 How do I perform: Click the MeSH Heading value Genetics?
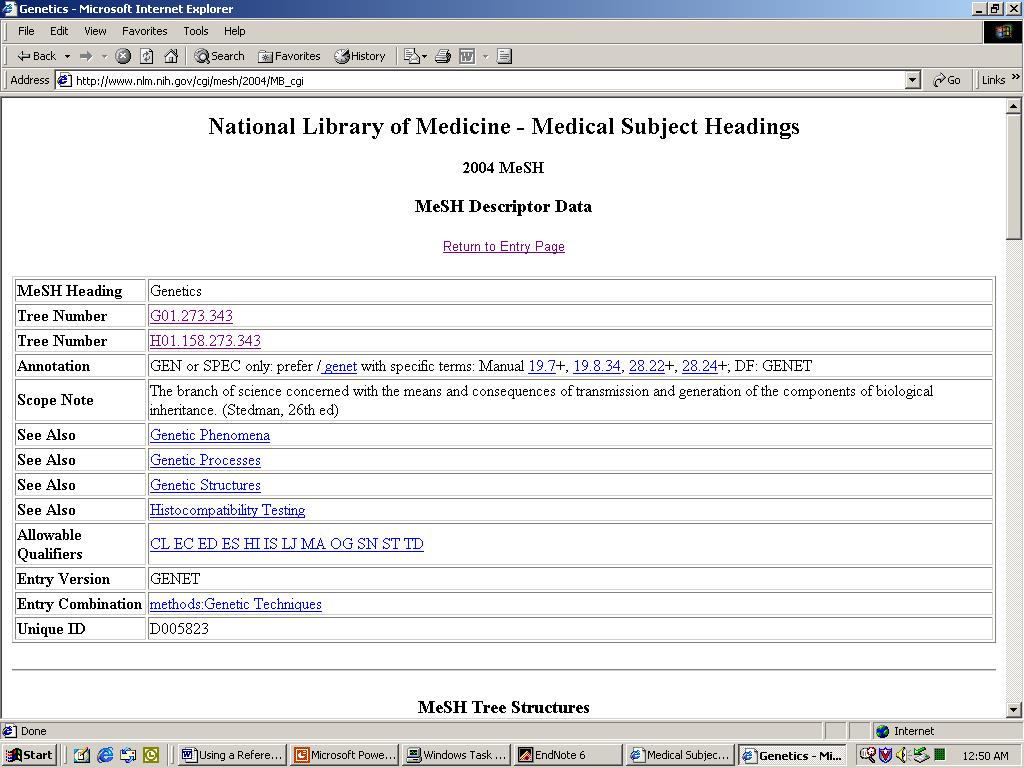coord(176,291)
